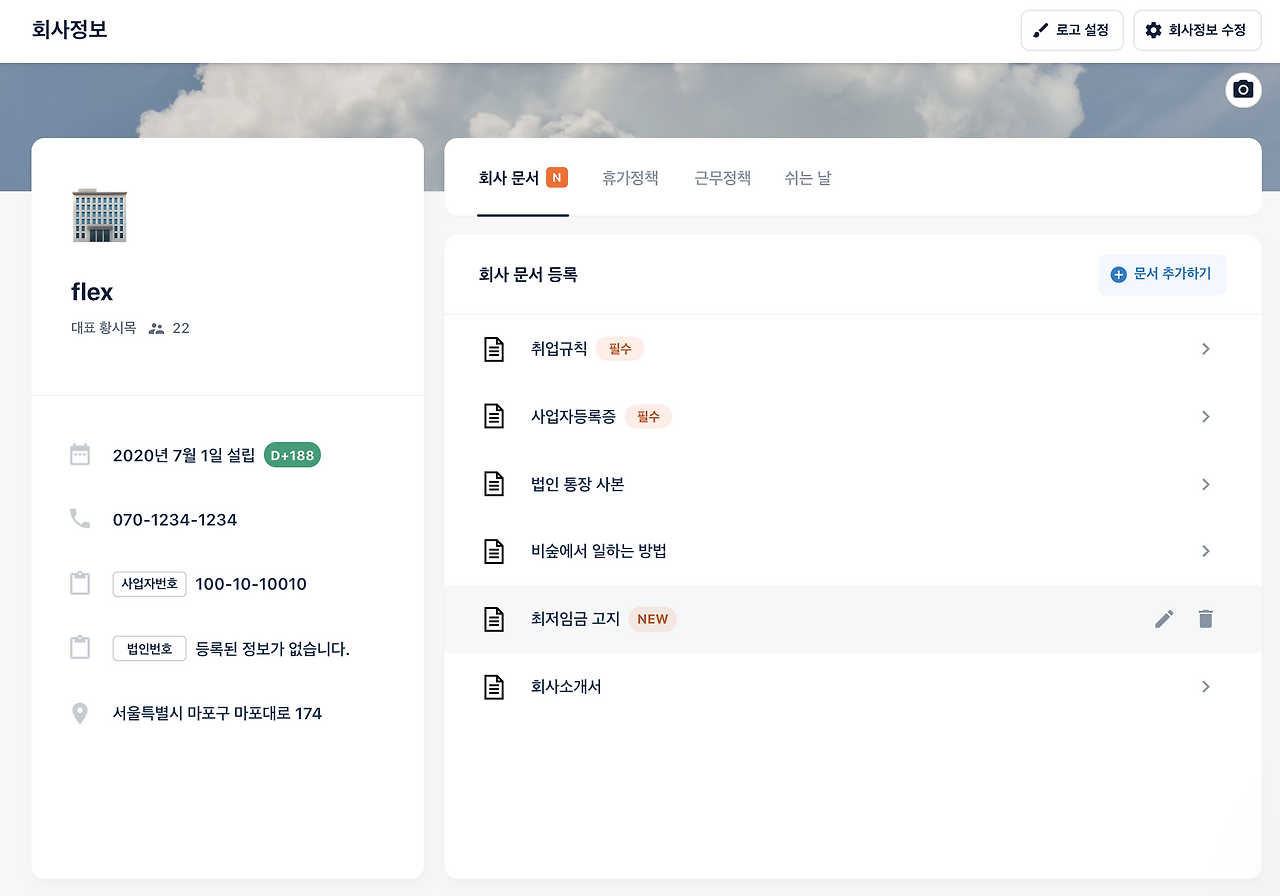Expand 취업규칙 row with its chevron
This screenshot has width=1280, height=896.
(1206, 349)
